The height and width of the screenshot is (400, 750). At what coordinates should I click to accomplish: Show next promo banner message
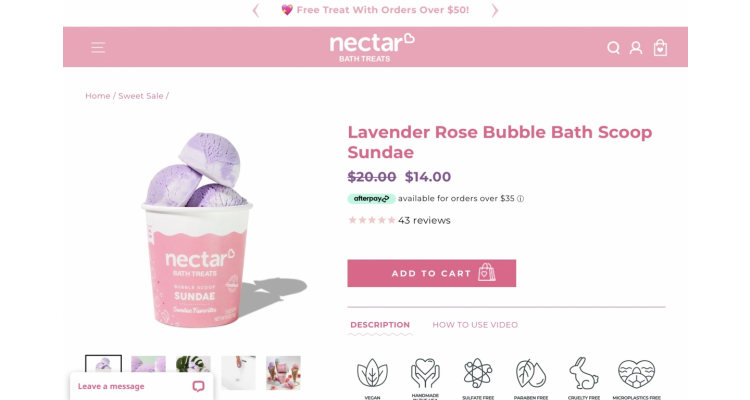tap(495, 11)
